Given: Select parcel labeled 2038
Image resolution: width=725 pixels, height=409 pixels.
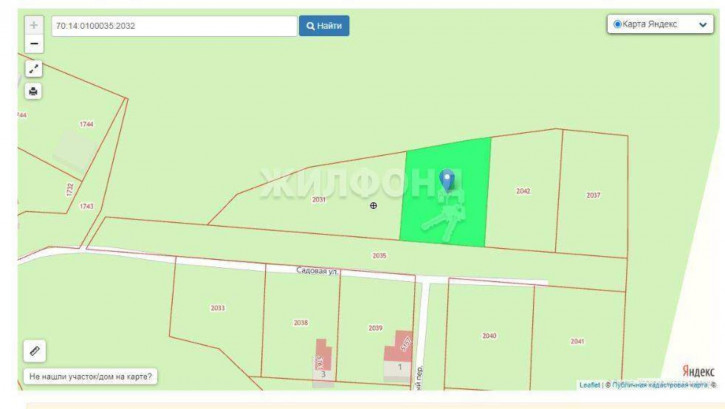Looking at the screenshot, I should pyautogui.click(x=301, y=323).
